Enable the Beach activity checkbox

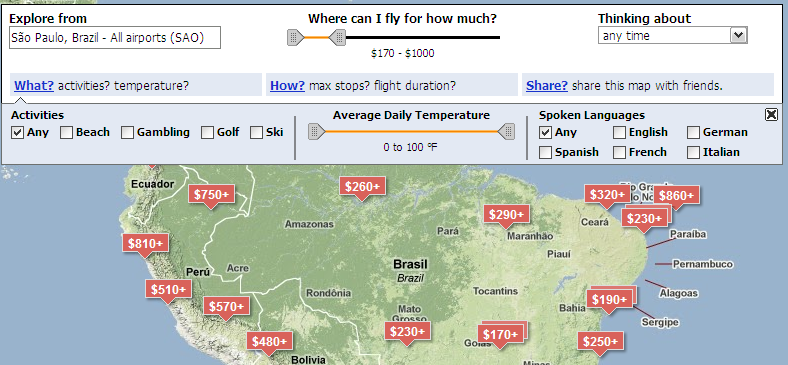[x=66, y=133]
